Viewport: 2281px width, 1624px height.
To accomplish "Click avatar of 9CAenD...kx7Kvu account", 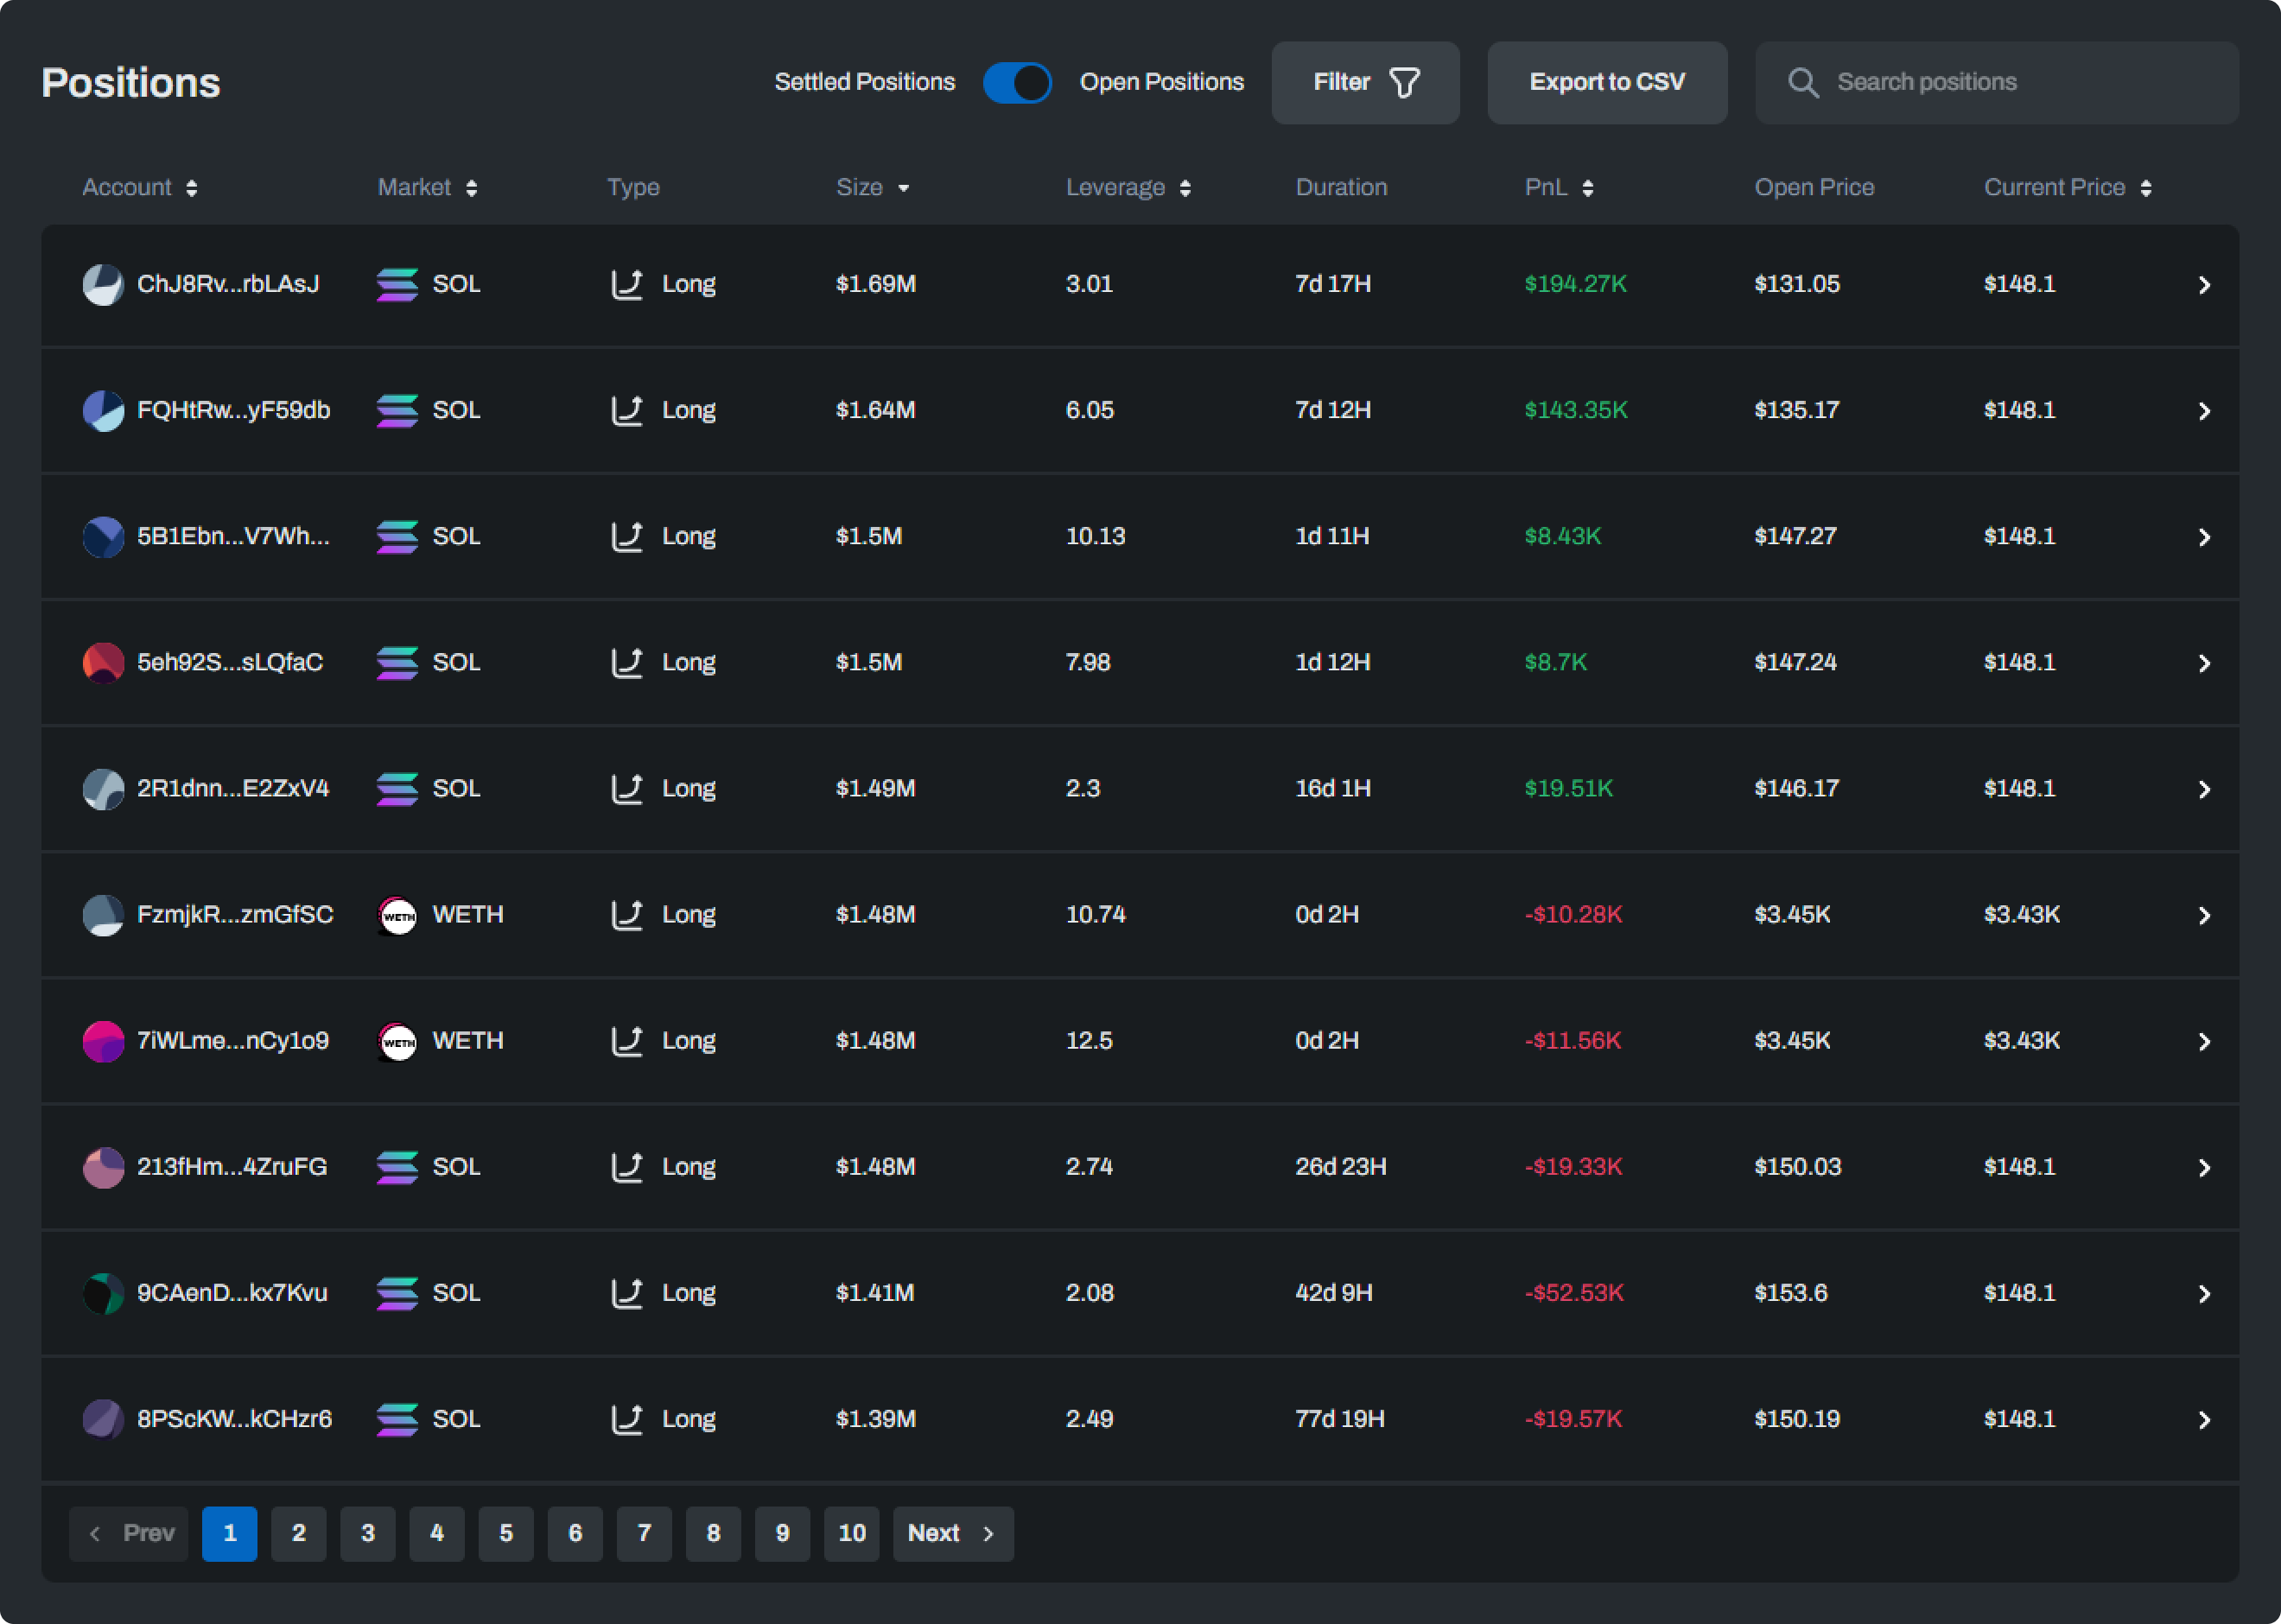I will (x=103, y=1292).
